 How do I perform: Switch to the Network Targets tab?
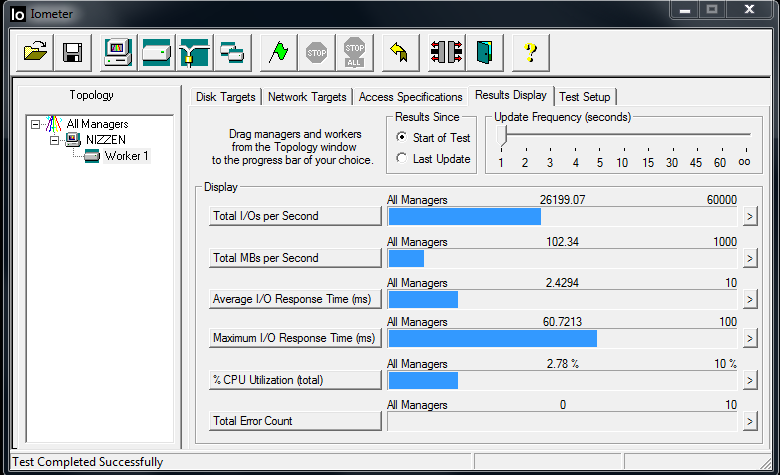click(307, 97)
